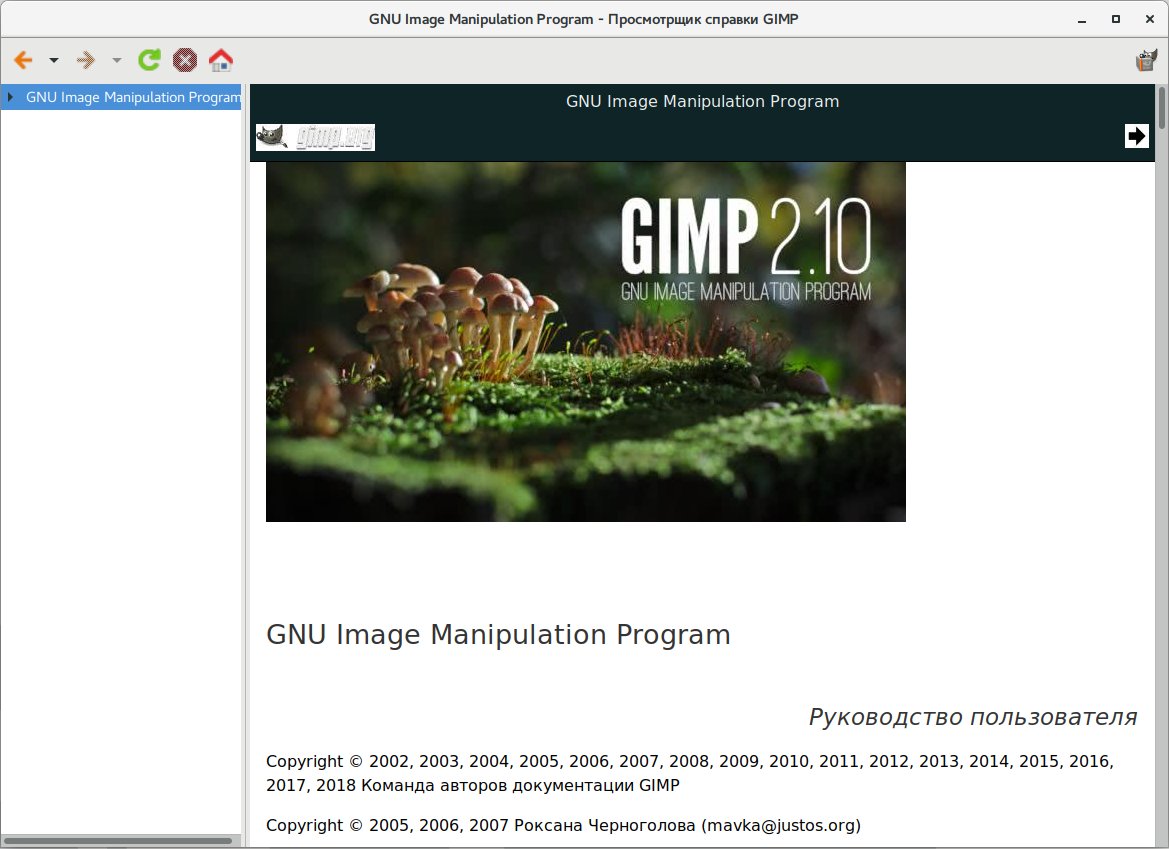Go to next page with black arrow
Image resolution: width=1169 pixels, height=849 pixels.
[x=1136, y=136]
